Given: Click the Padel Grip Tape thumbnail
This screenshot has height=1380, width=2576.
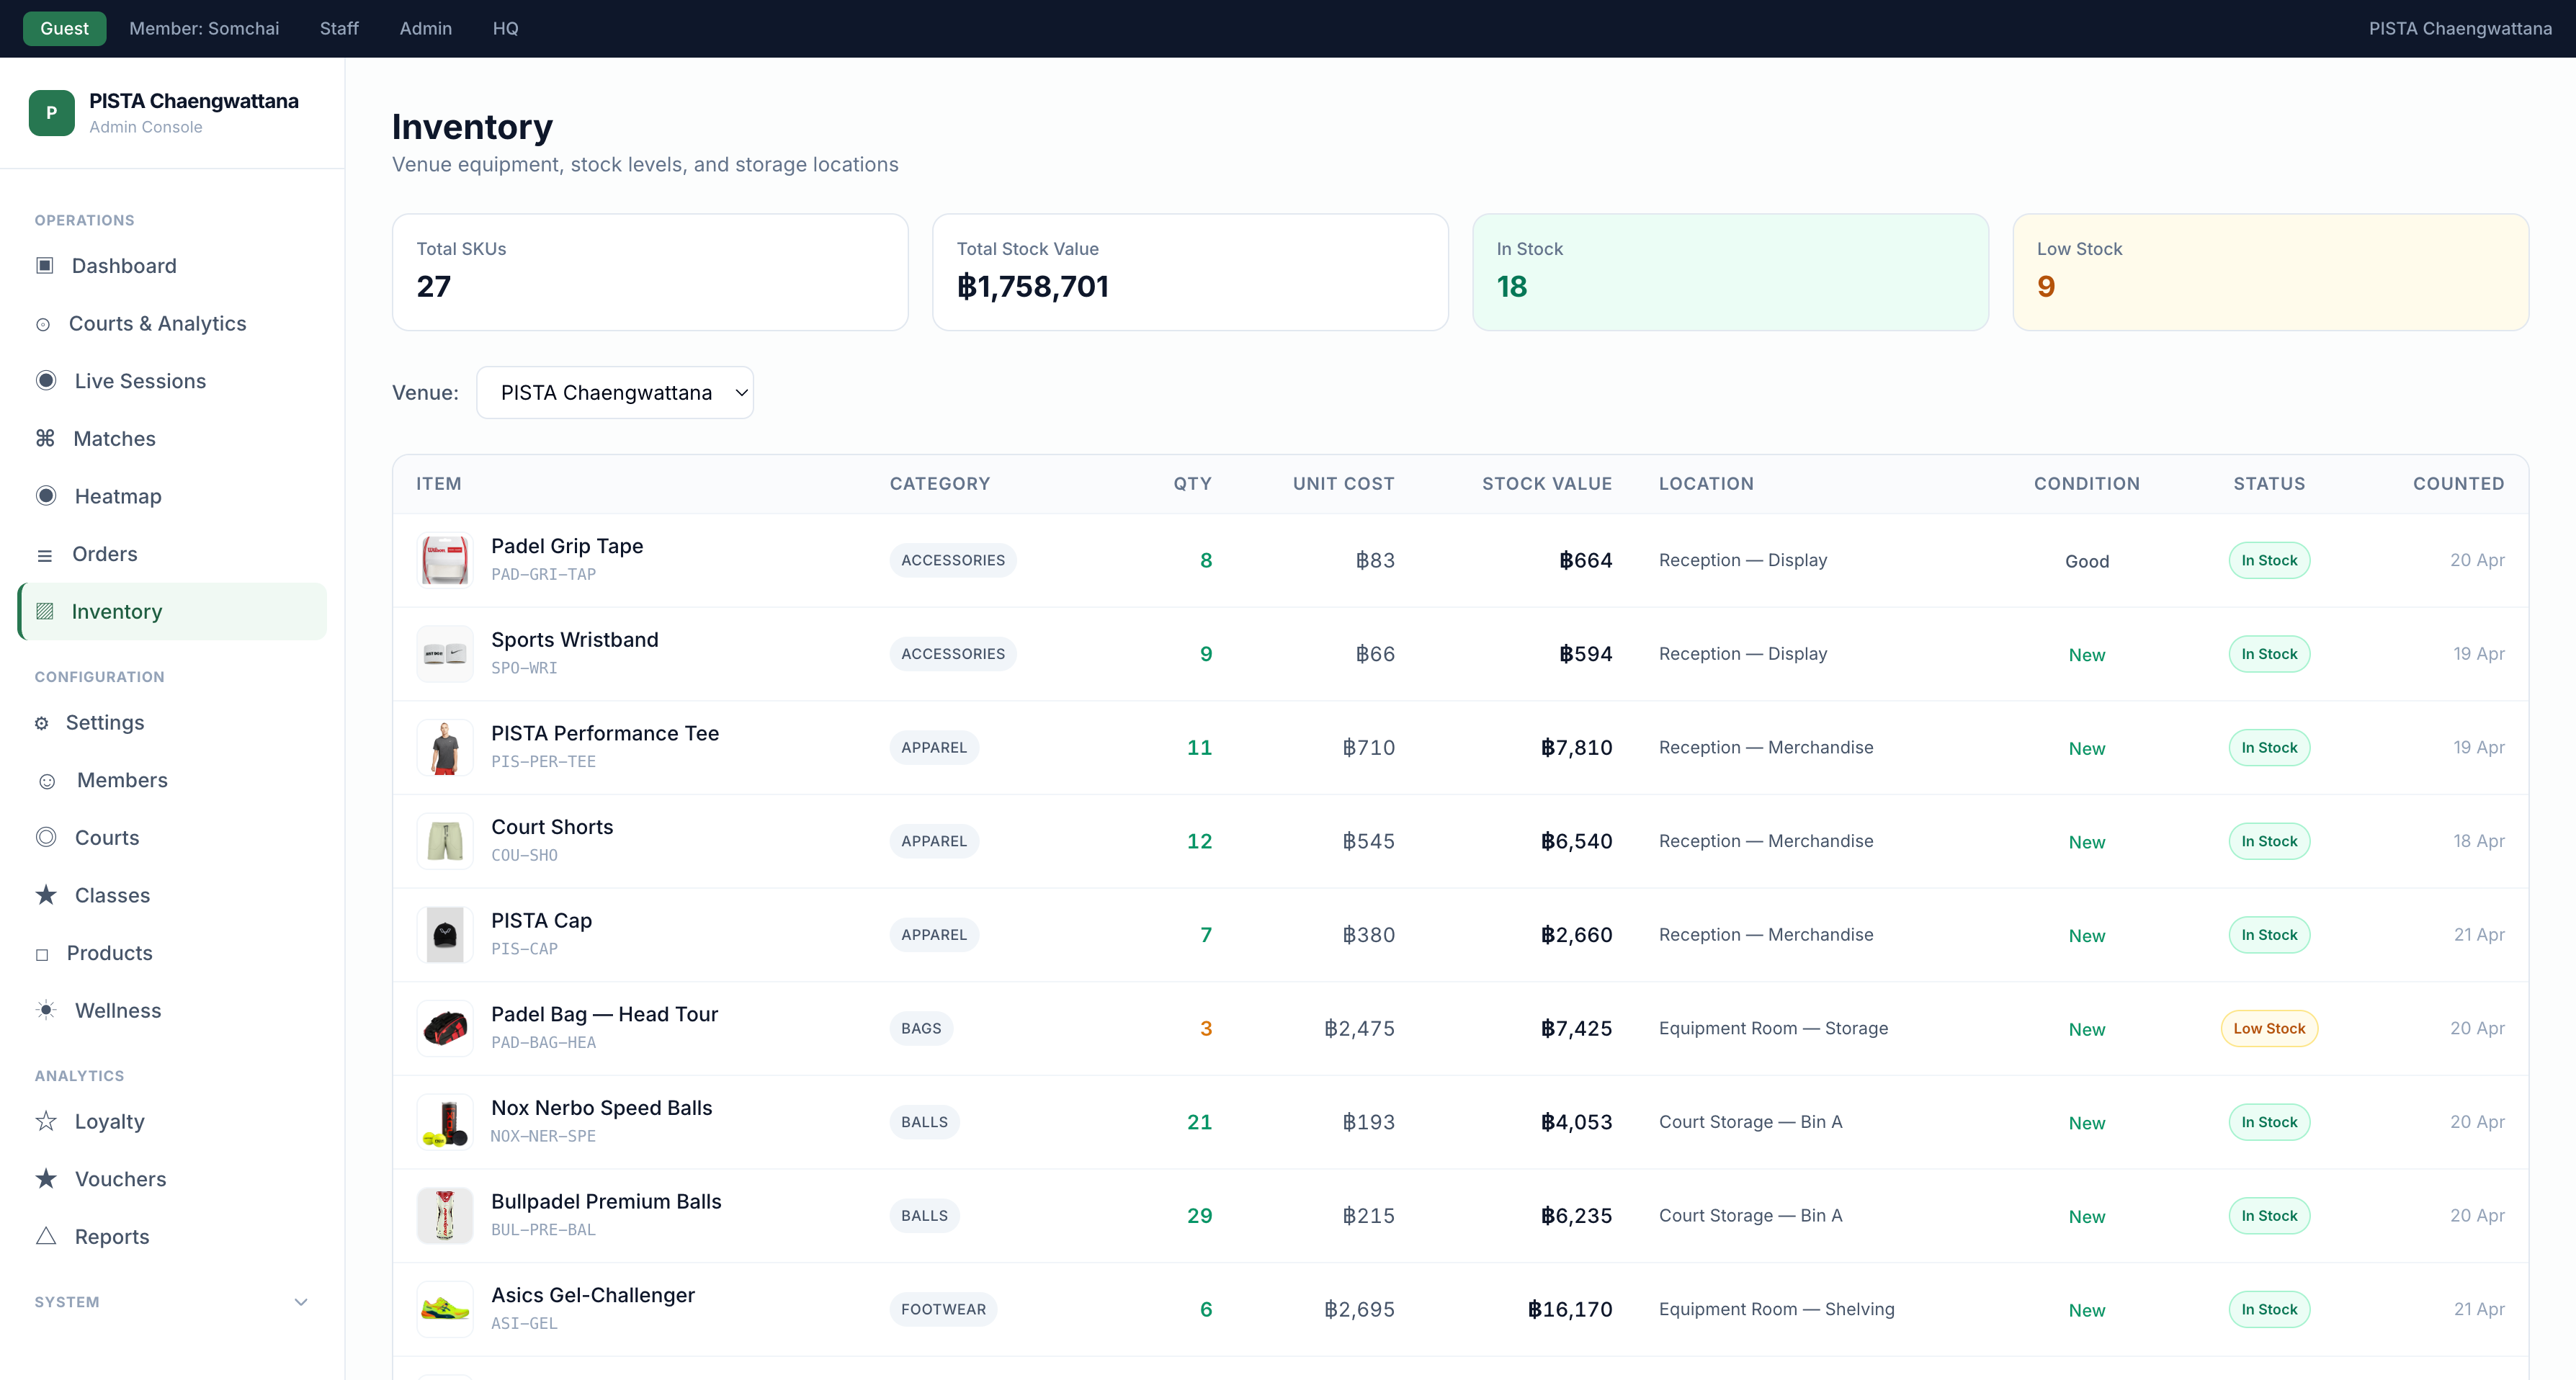Looking at the screenshot, I should 445,560.
